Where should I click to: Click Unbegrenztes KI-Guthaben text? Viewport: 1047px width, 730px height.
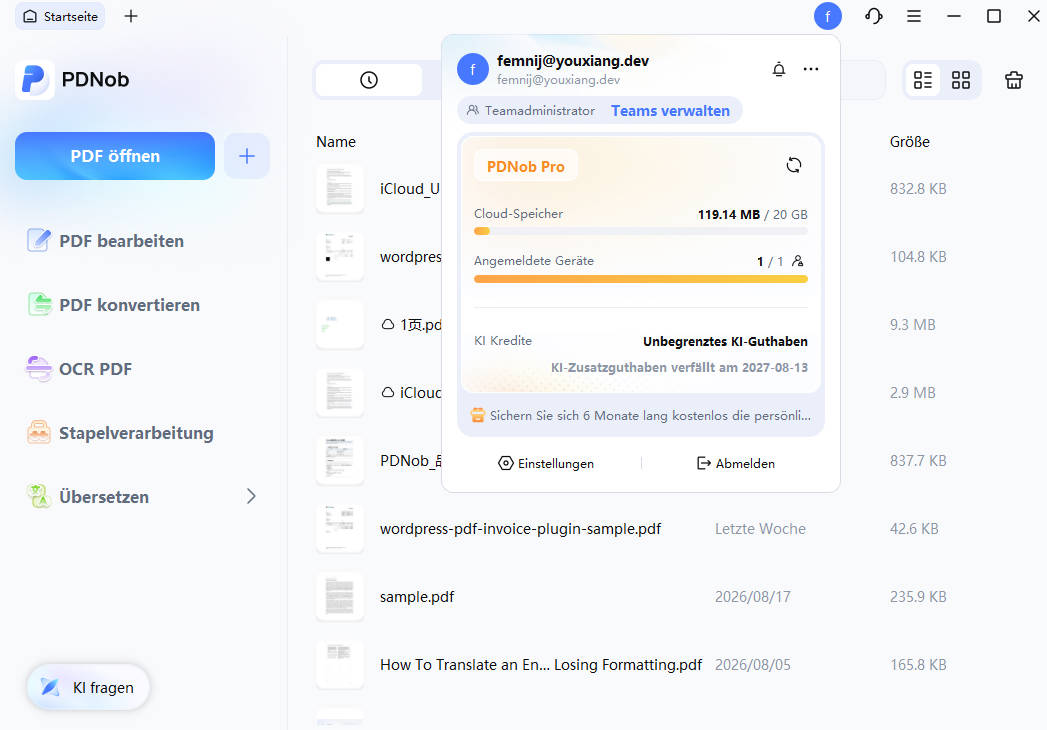[x=725, y=341]
